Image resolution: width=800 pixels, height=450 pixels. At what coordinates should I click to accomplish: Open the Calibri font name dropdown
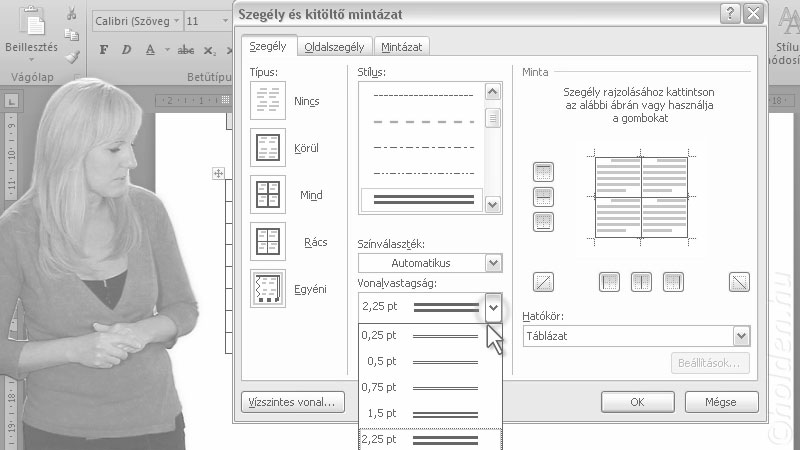tap(177, 21)
